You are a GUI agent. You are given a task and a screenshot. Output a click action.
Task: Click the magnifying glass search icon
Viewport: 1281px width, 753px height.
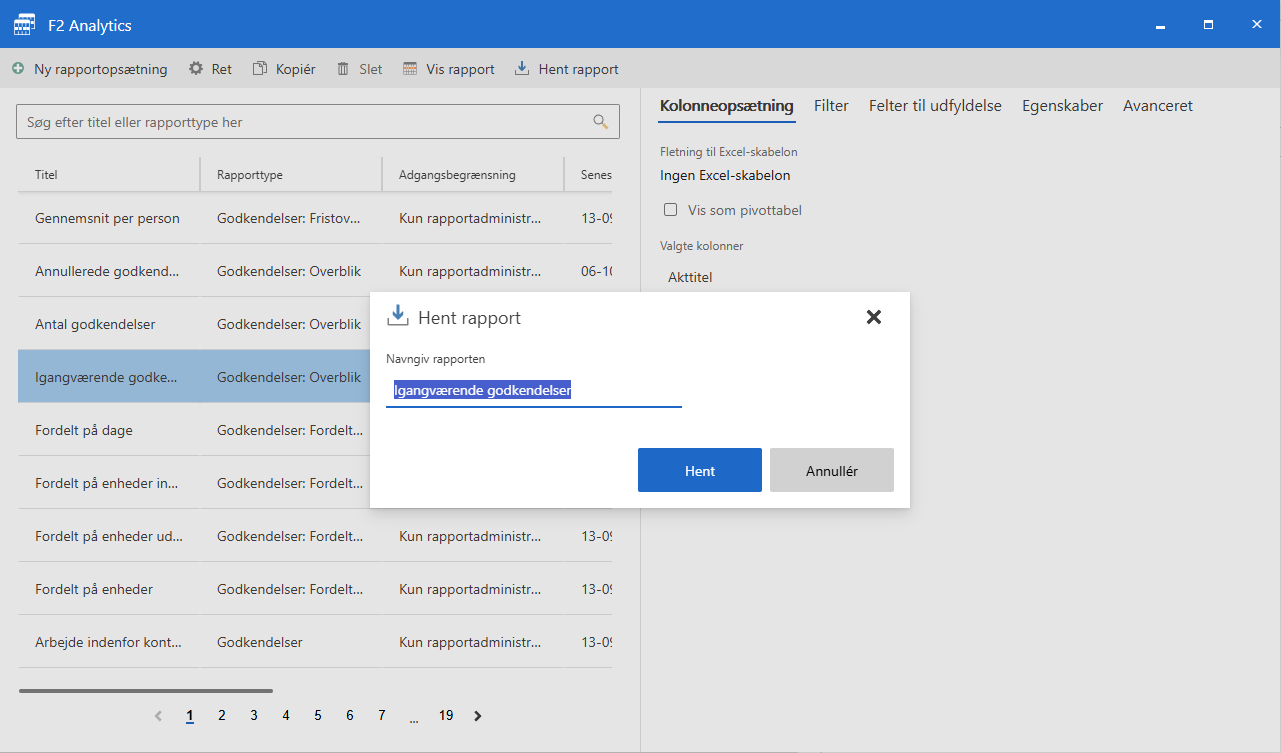pyautogui.click(x=600, y=122)
